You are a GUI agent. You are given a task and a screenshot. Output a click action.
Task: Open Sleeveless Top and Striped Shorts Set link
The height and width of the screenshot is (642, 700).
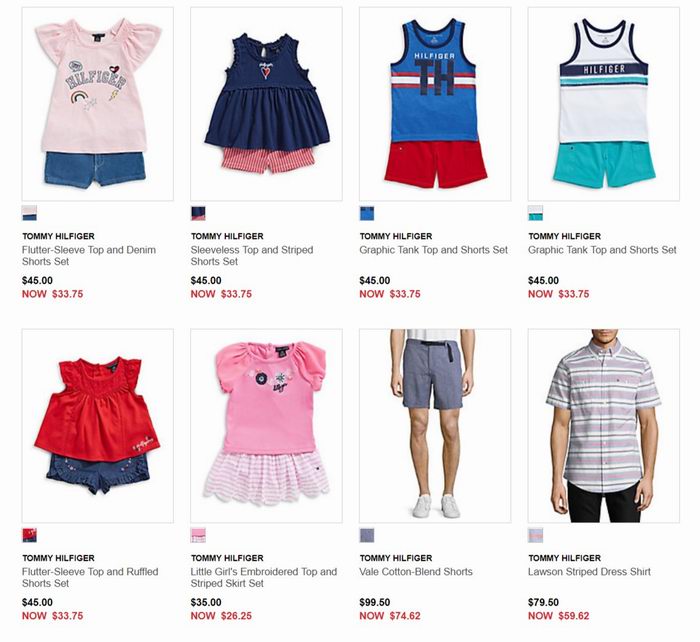click(x=252, y=256)
